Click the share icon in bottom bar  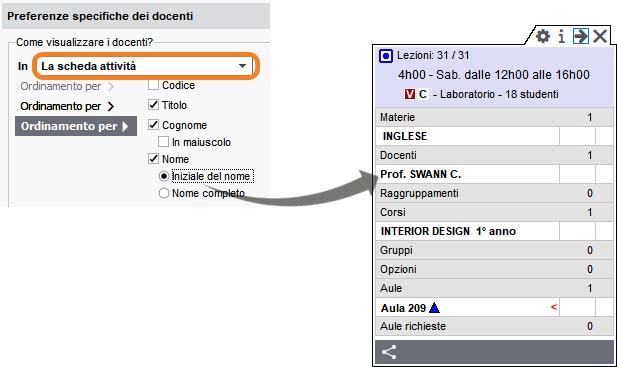389,352
